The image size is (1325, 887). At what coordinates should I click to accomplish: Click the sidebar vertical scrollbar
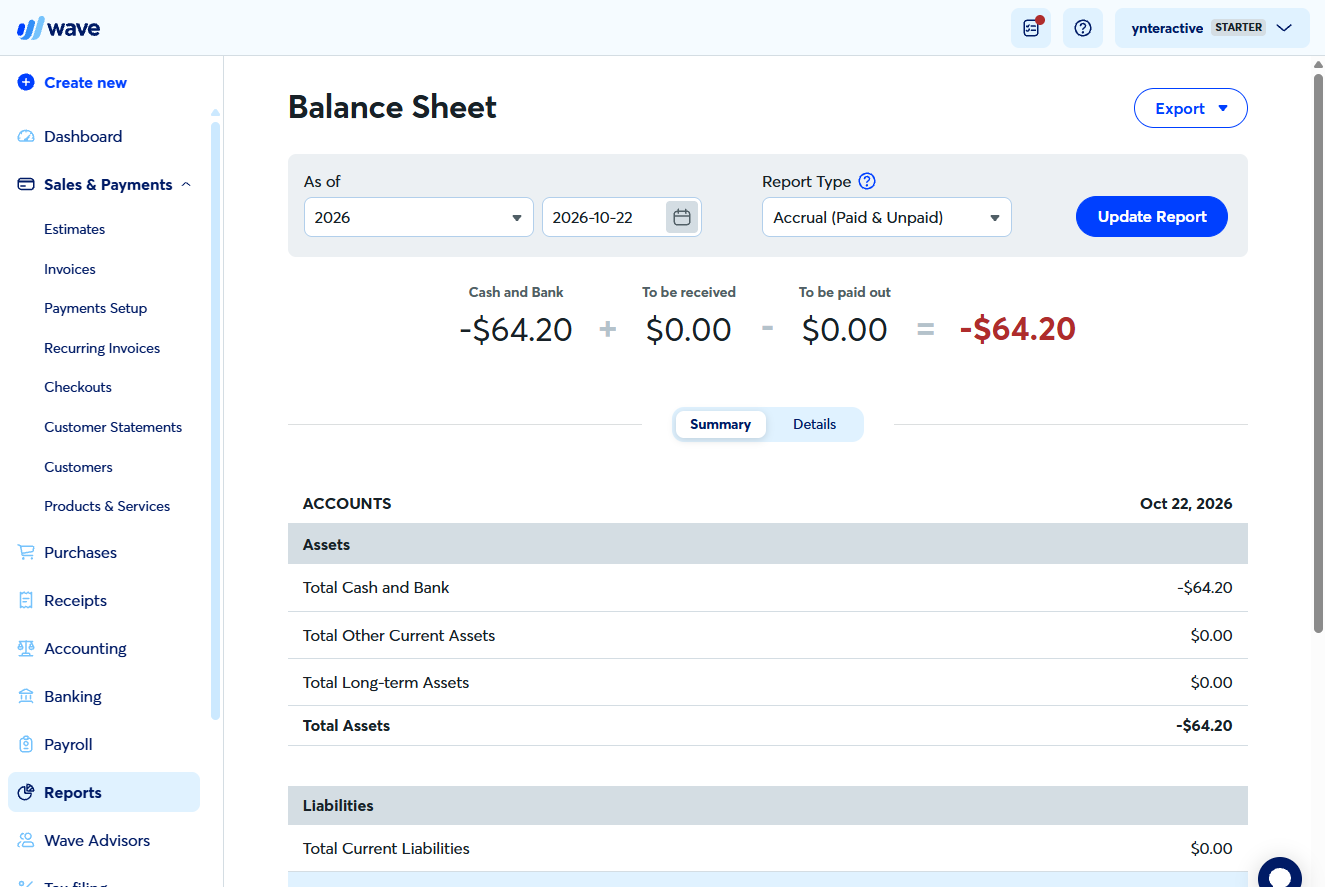pyautogui.click(x=215, y=420)
